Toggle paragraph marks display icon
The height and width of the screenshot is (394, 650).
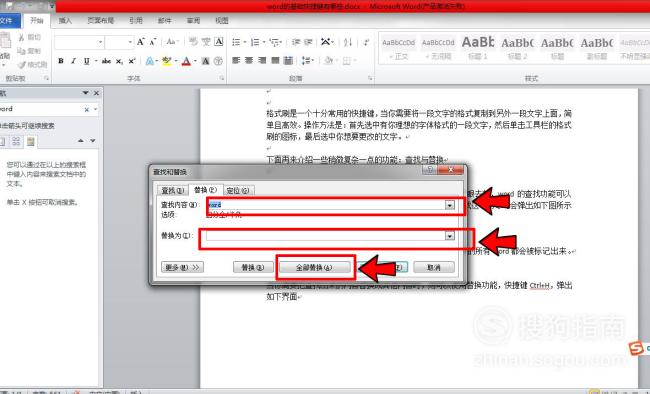[366, 42]
